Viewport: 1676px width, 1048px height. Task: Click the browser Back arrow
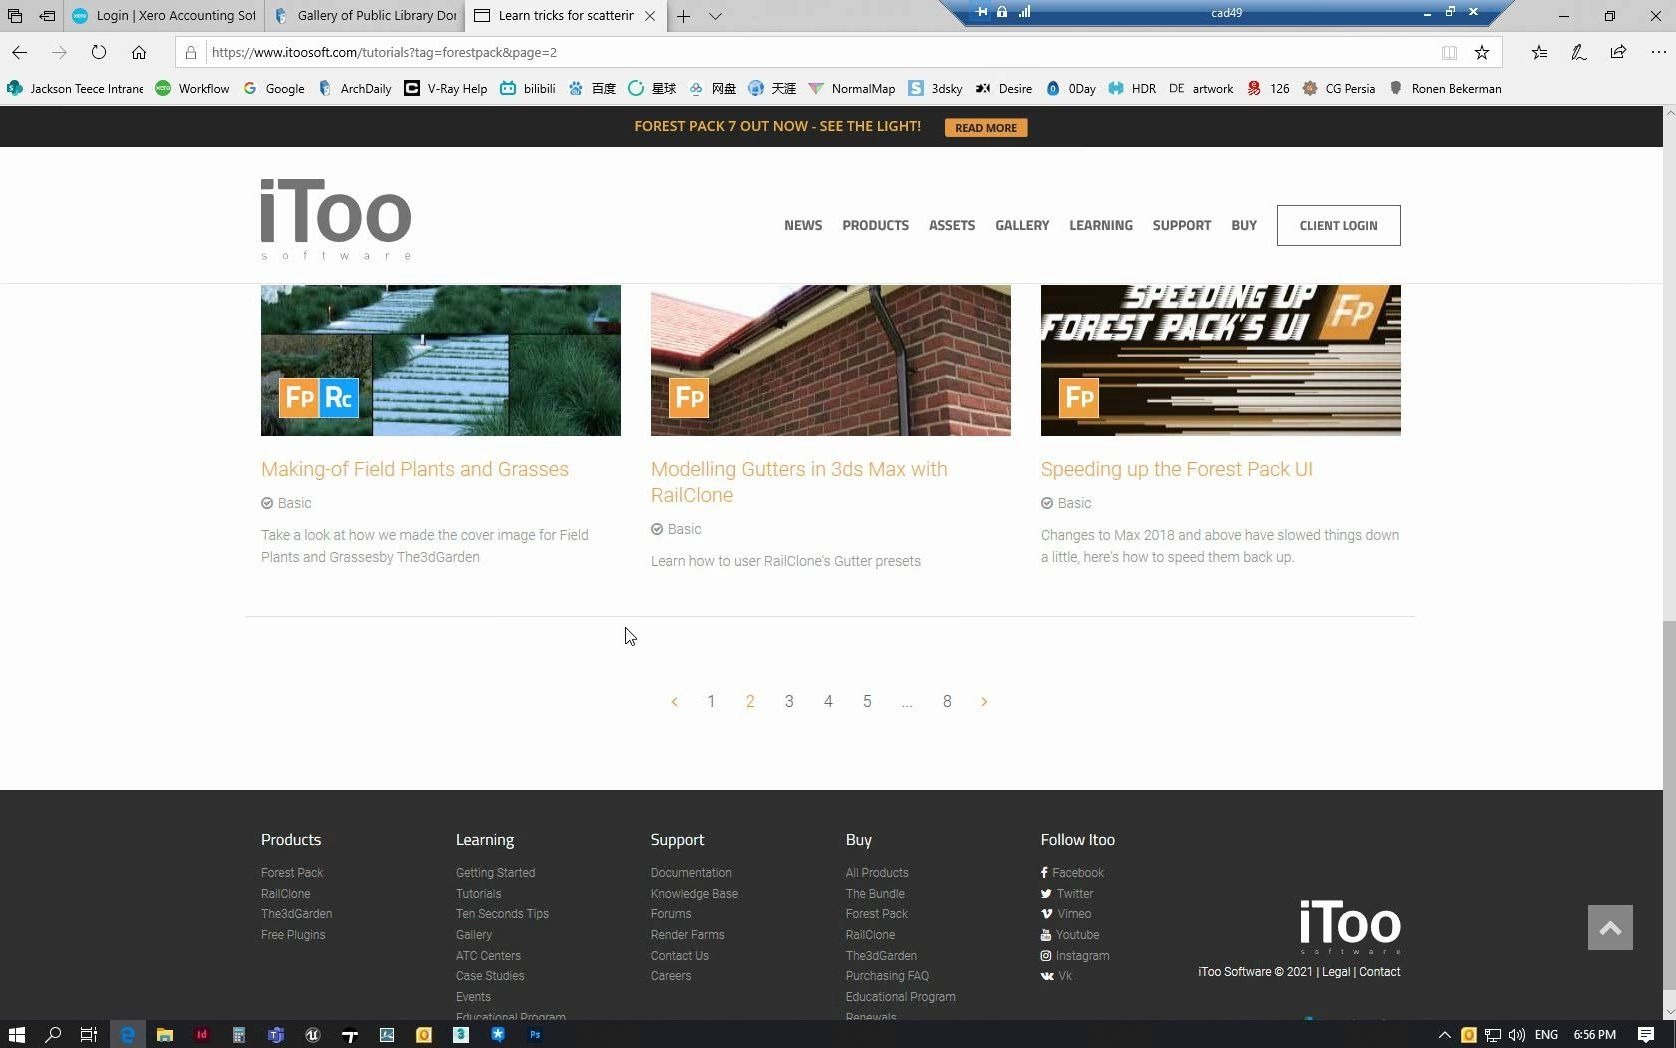click(20, 52)
